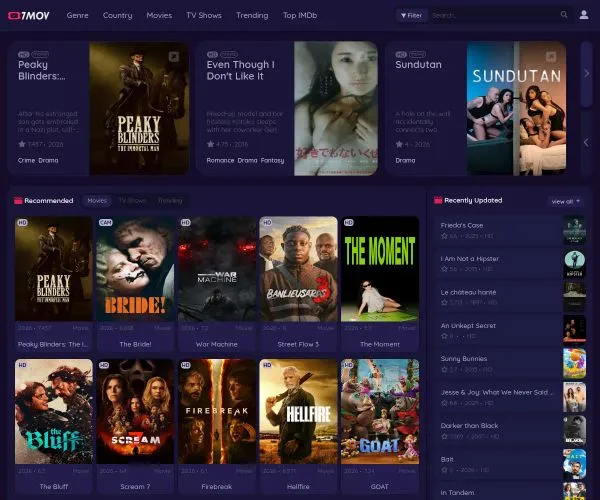Viewport: 600px width, 500px height.
Task: Open TV Shows in navigation bar
Action: click(x=204, y=15)
